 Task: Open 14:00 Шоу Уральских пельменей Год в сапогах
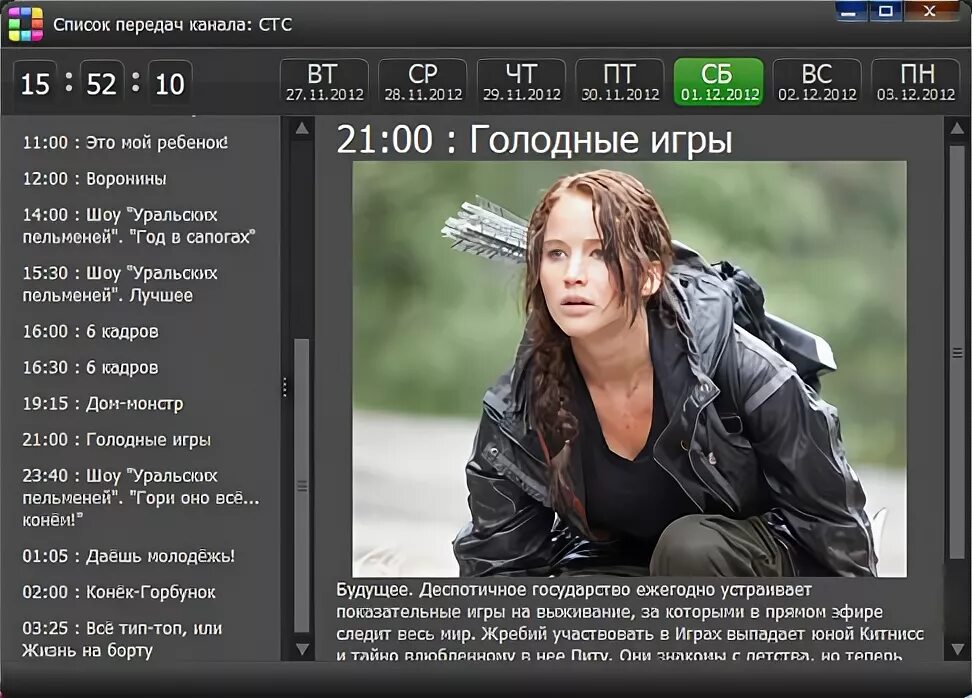coord(139,226)
